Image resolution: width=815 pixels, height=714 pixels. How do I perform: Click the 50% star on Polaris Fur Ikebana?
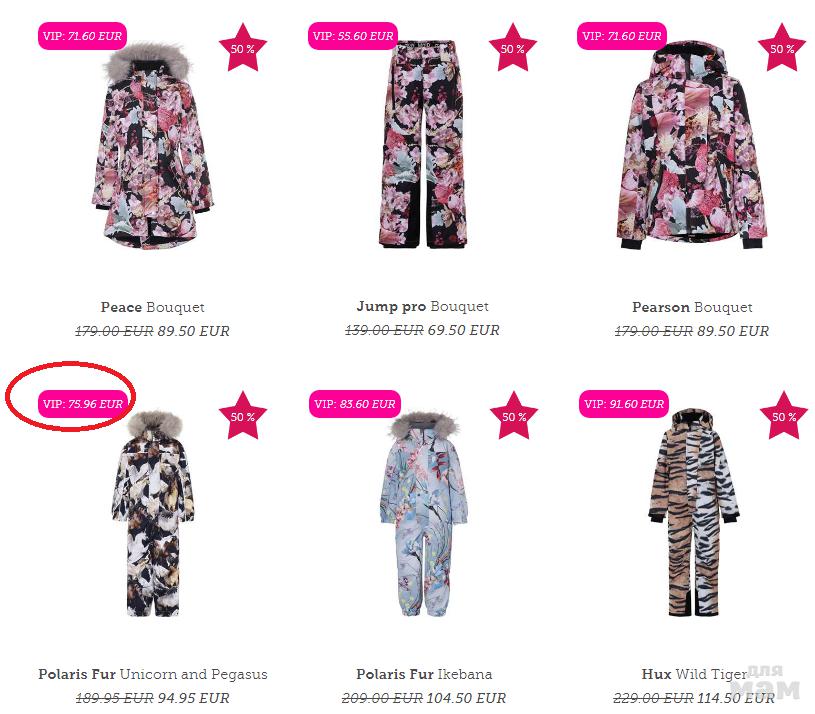[514, 415]
